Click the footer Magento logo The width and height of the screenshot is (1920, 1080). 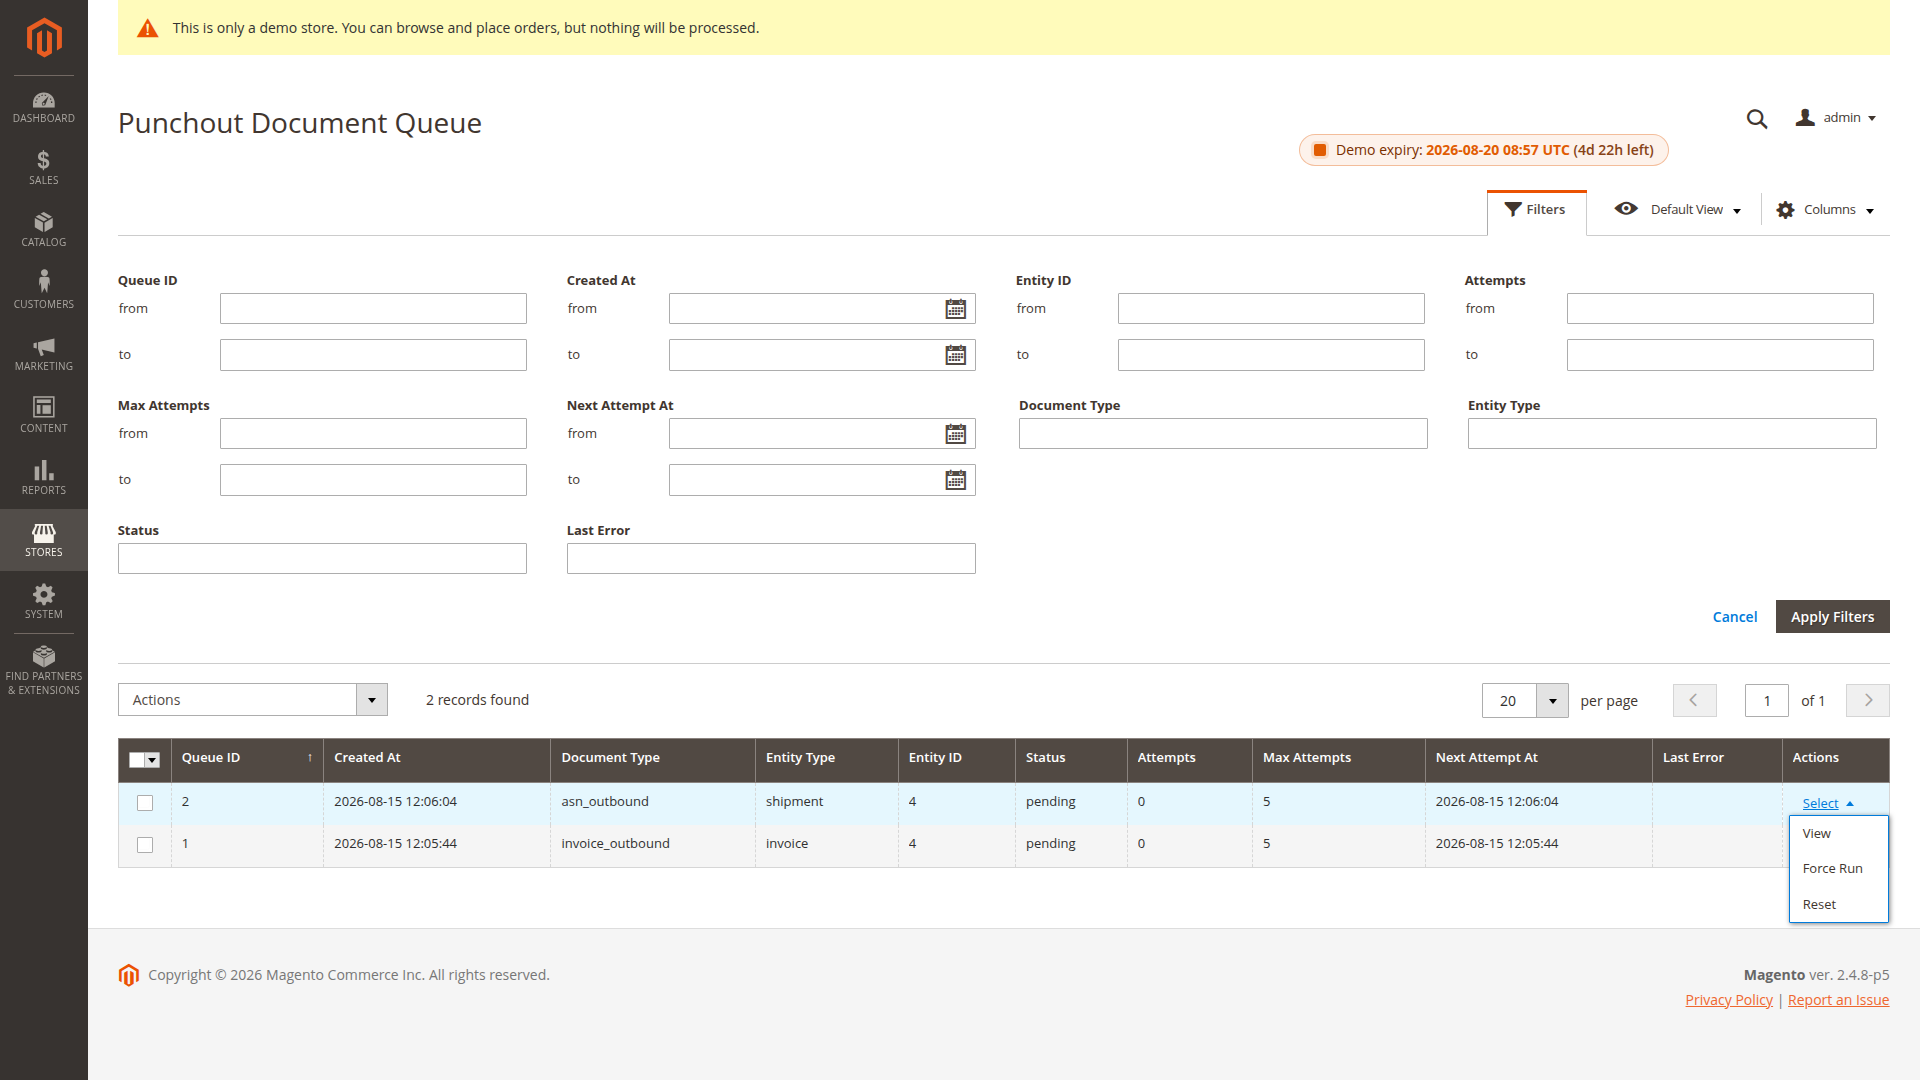point(129,975)
